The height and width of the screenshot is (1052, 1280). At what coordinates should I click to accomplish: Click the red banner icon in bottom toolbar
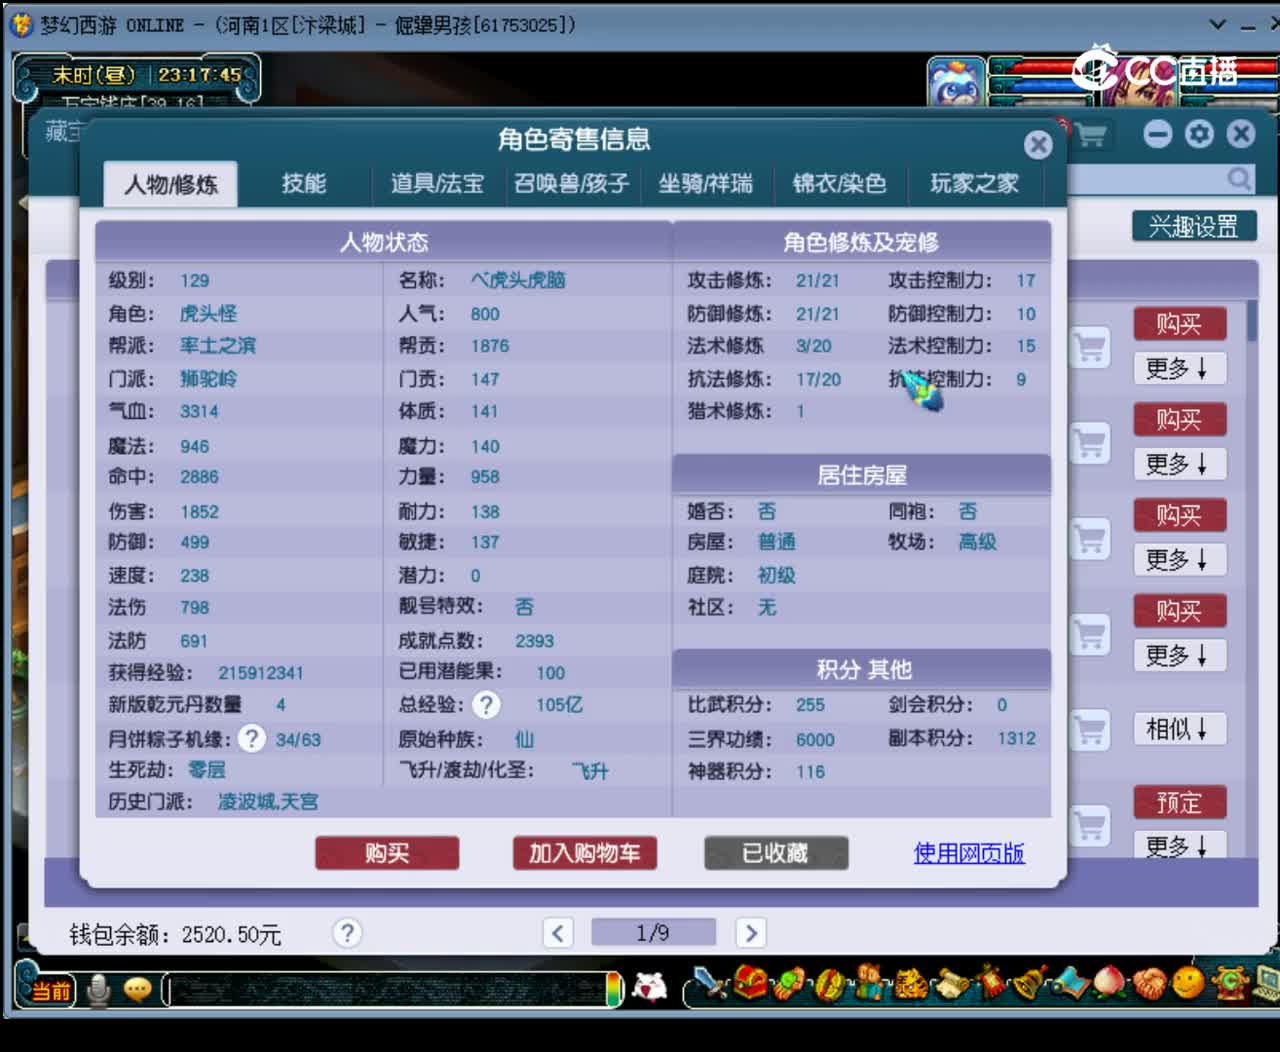pyautogui.click(x=990, y=985)
